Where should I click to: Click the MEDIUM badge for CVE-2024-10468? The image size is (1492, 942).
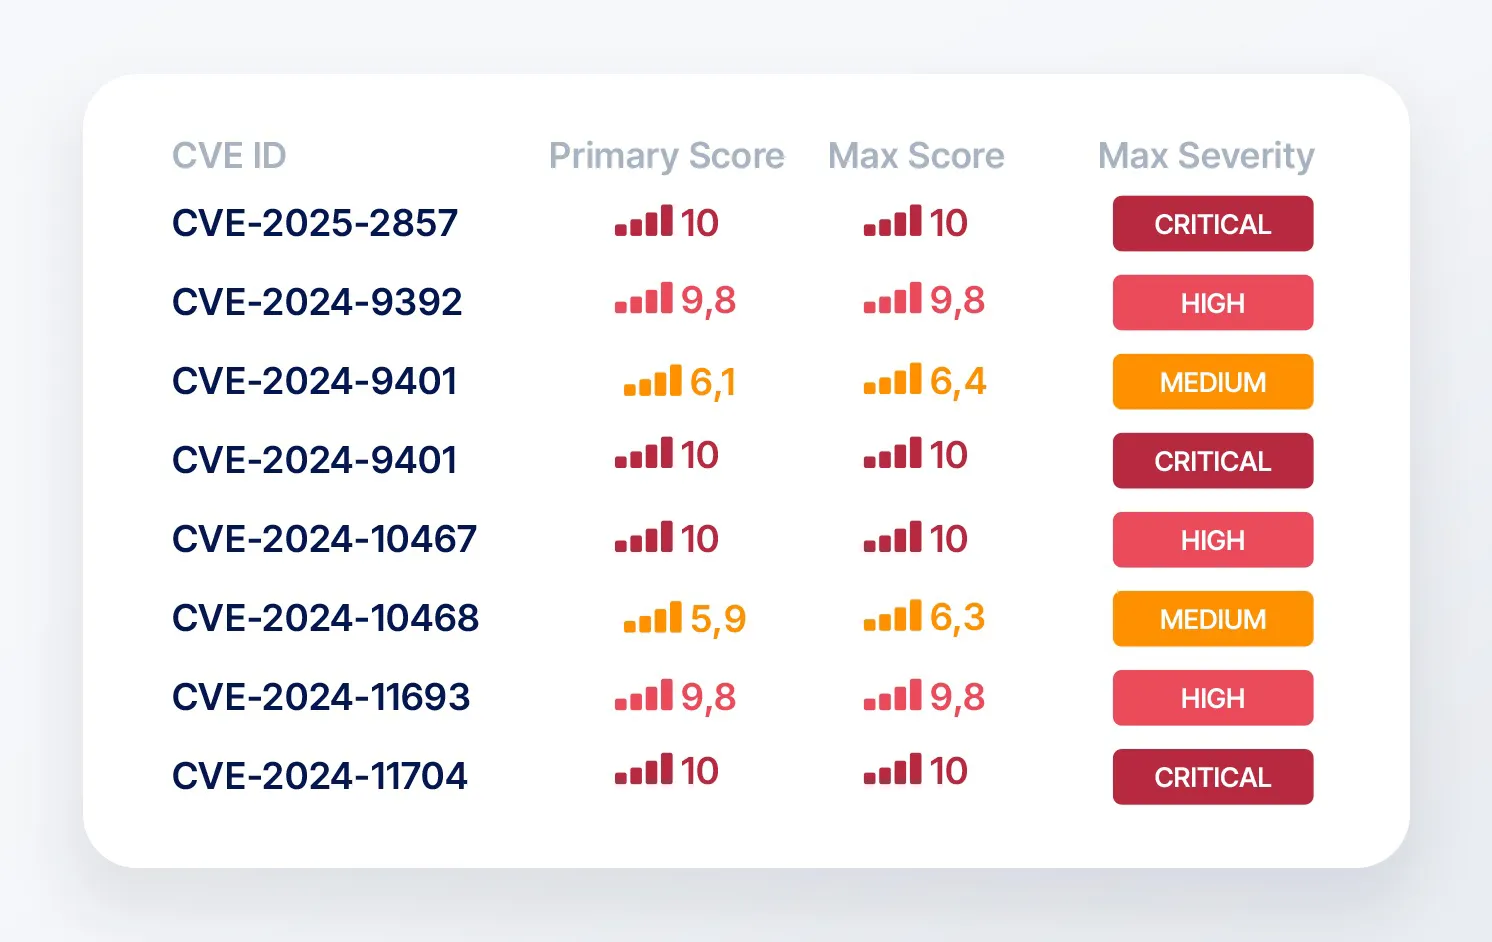(x=1213, y=619)
